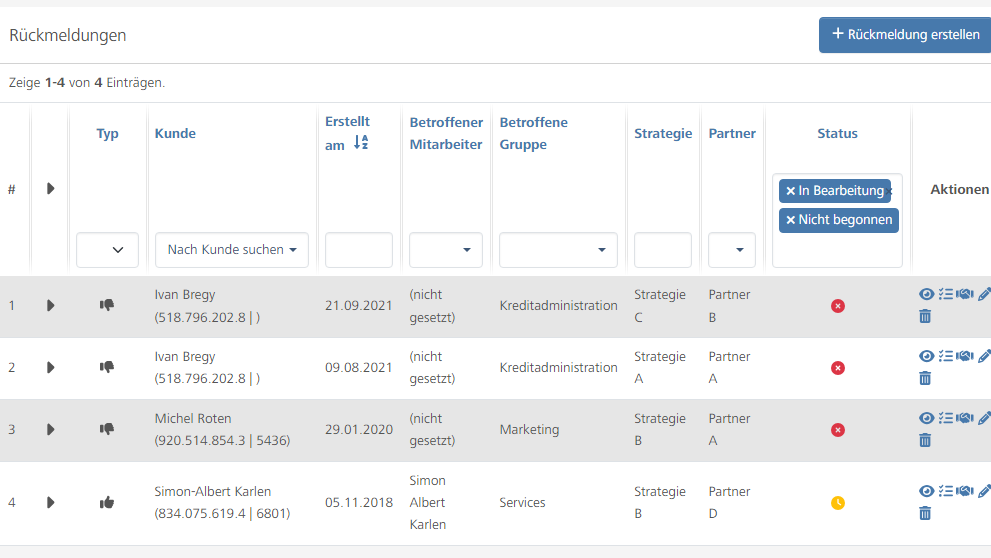This screenshot has height=558, width=991.
Task: Delete the Simon-Albert Karlen entry
Action: tap(925, 513)
